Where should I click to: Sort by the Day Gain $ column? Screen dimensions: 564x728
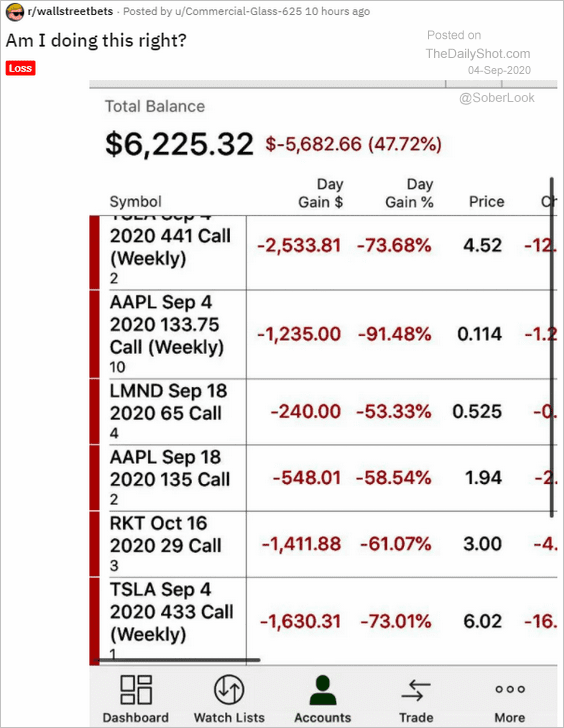[x=320, y=193]
